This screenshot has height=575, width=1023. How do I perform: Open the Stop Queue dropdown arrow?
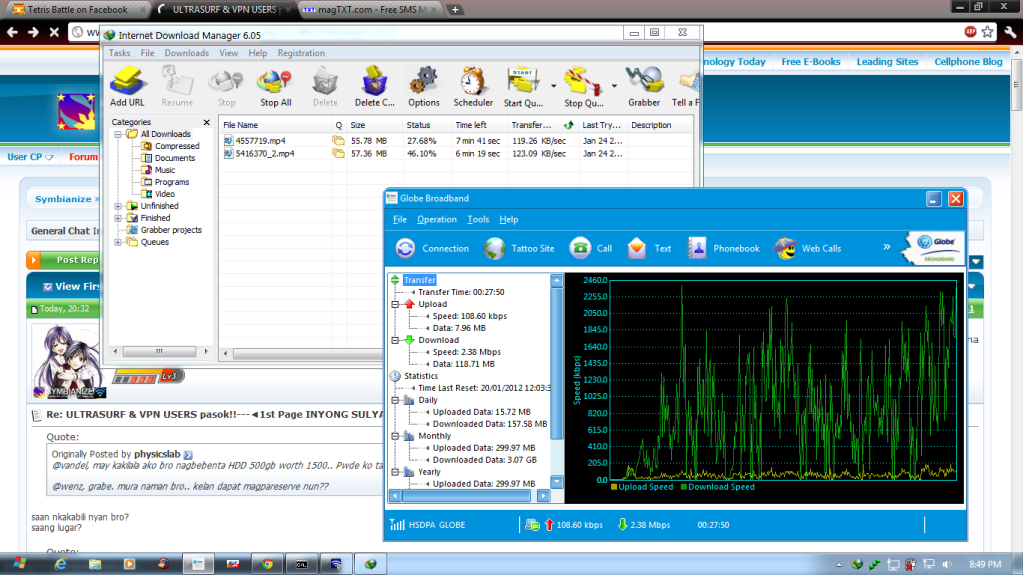[614, 85]
